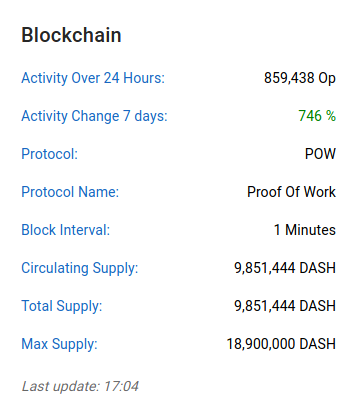
Task: Select the POW protocol value
Action: click(x=320, y=154)
